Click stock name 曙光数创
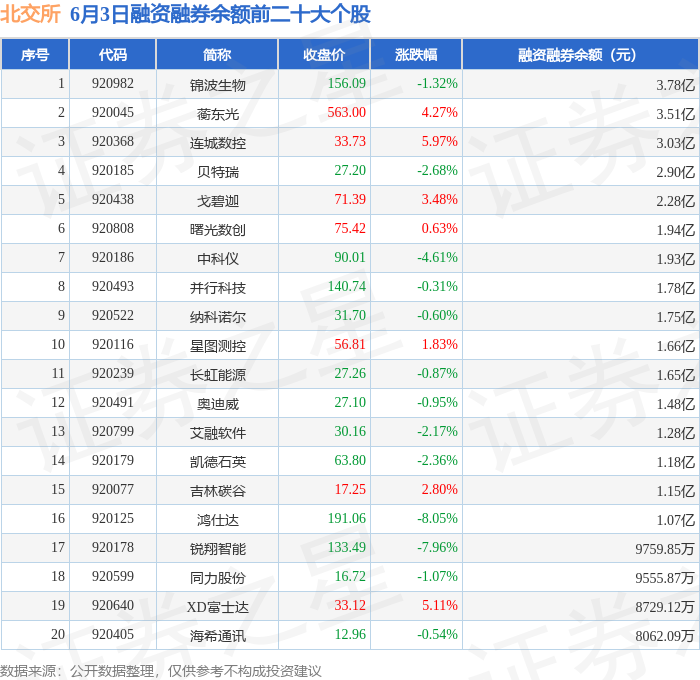The image size is (700, 680). (217, 230)
